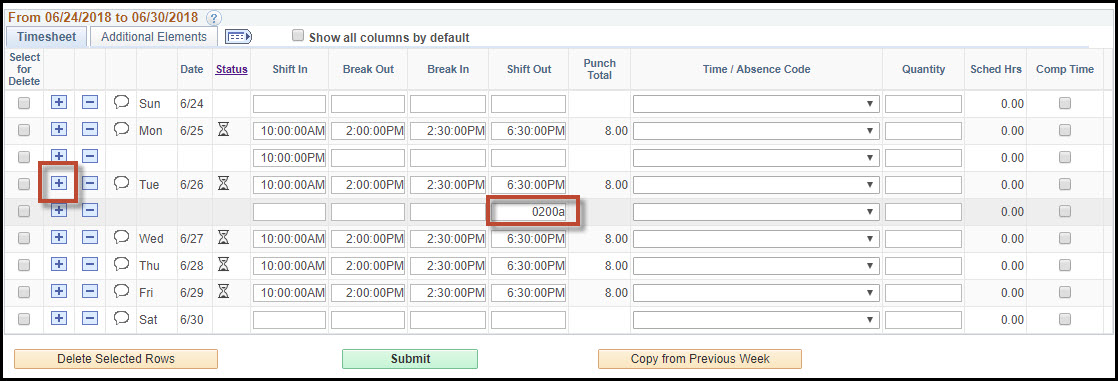The width and height of the screenshot is (1118, 381).
Task: Open Time / Absence Code dropdown for Thu 6/28
Action: pyautogui.click(x=756, y=265)
